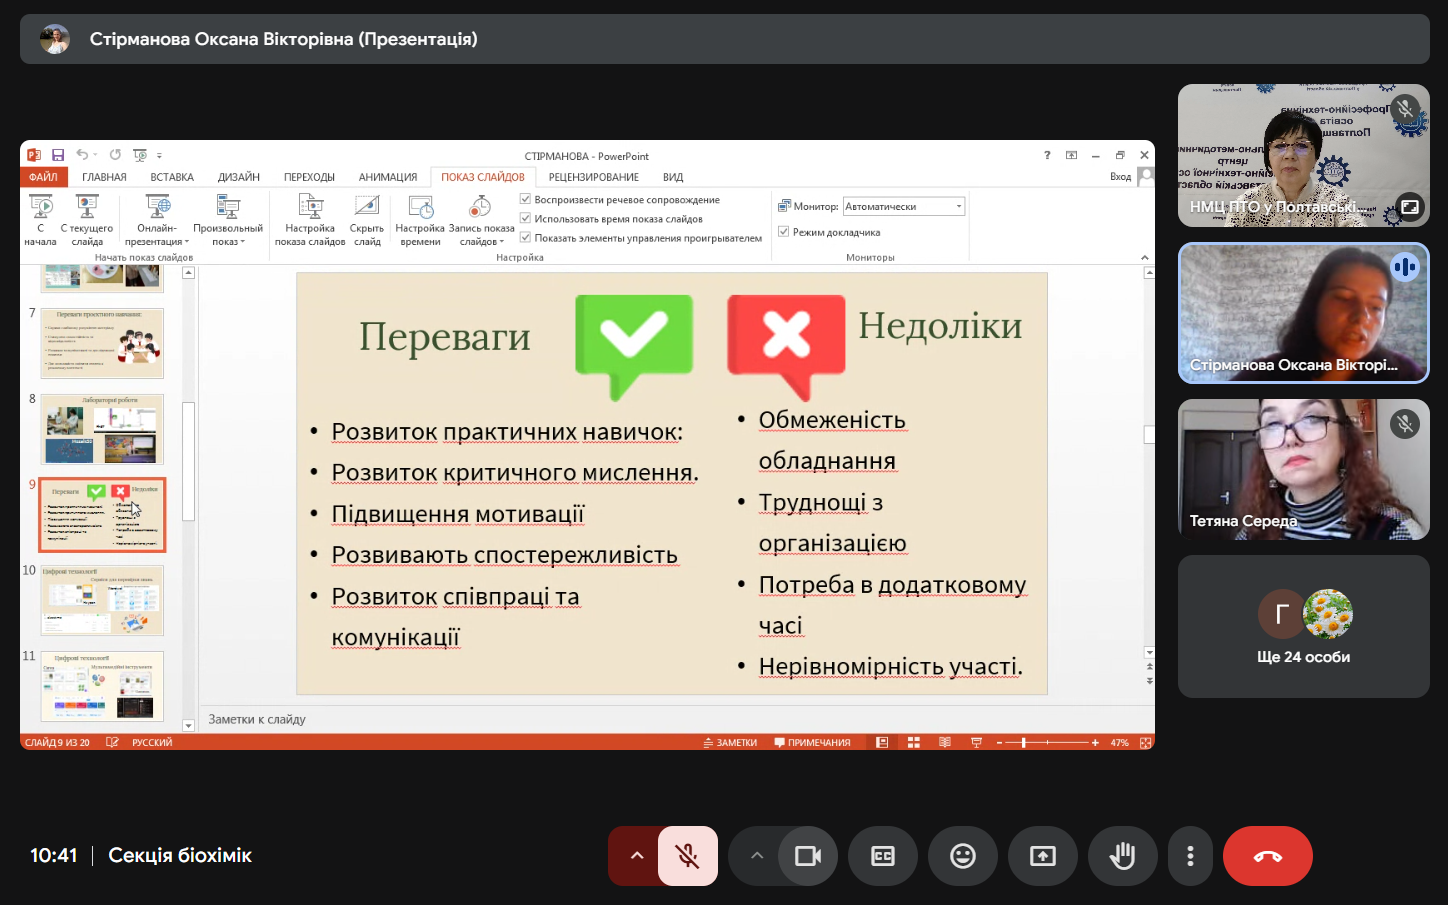Select slide 10 thumbnail in panel
The image size is (1448, 905).
click(102, 601)
